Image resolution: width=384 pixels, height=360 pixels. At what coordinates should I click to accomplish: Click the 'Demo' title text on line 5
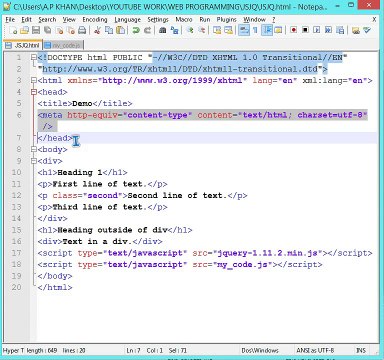tap(82, 104)
